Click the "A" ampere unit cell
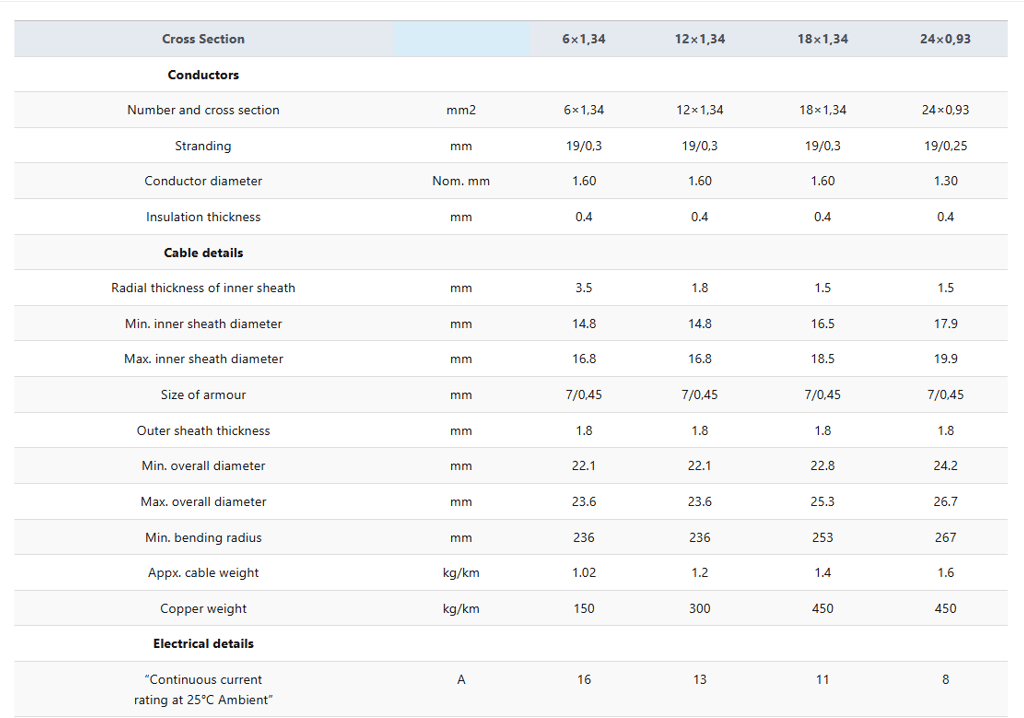Screen dimensions: 1024x718 tap(461, 680)
